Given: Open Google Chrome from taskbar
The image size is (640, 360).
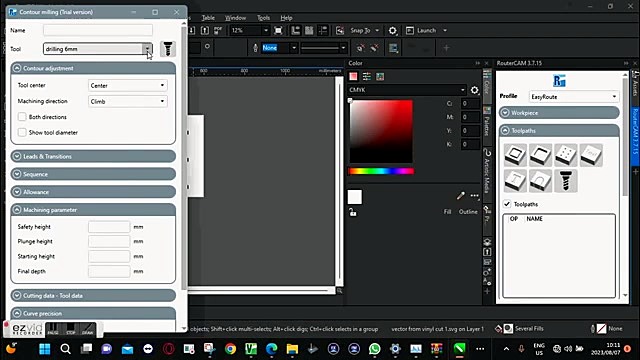Looking at the screenshot, I should coord(230,349).
